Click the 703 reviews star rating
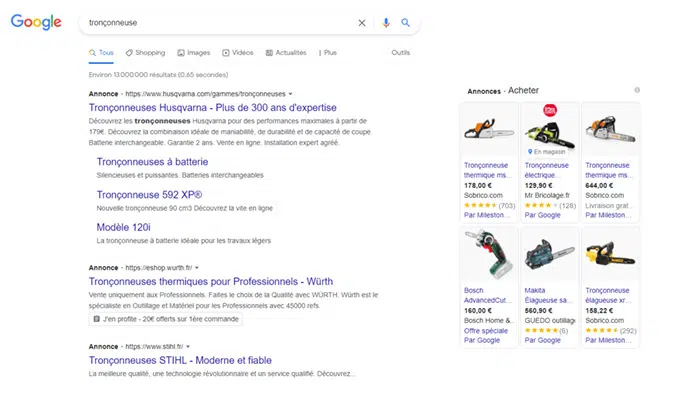 [x=490, y=205]
